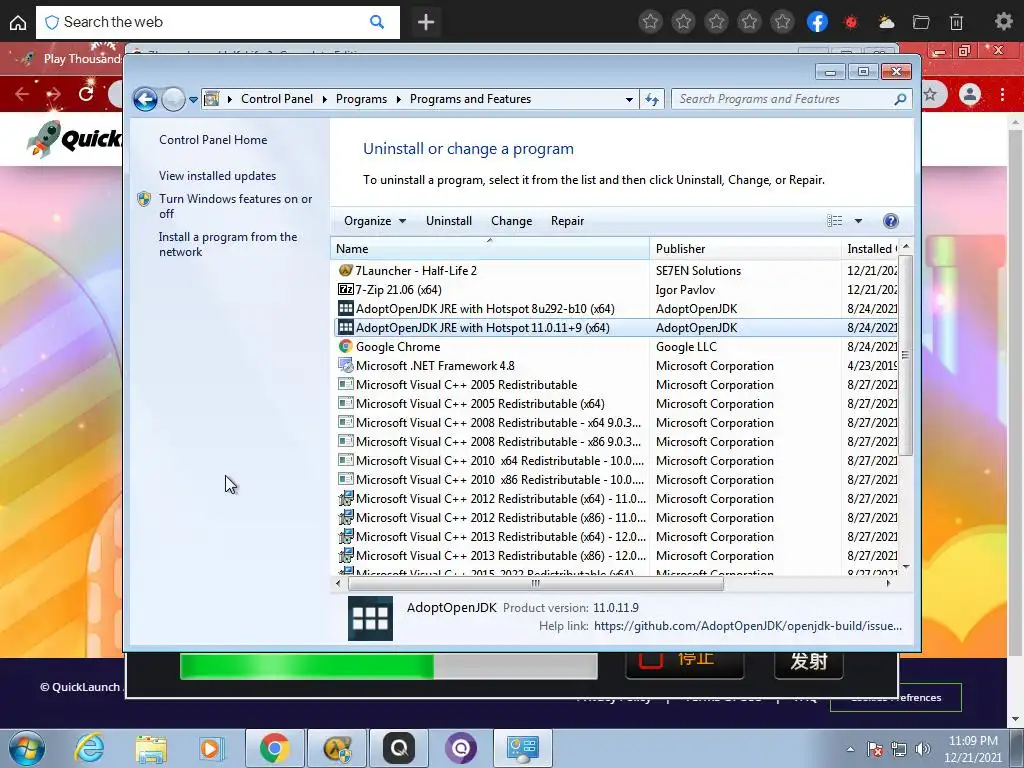
Task: Sort by the Name column header
Action: coord(490,249)
